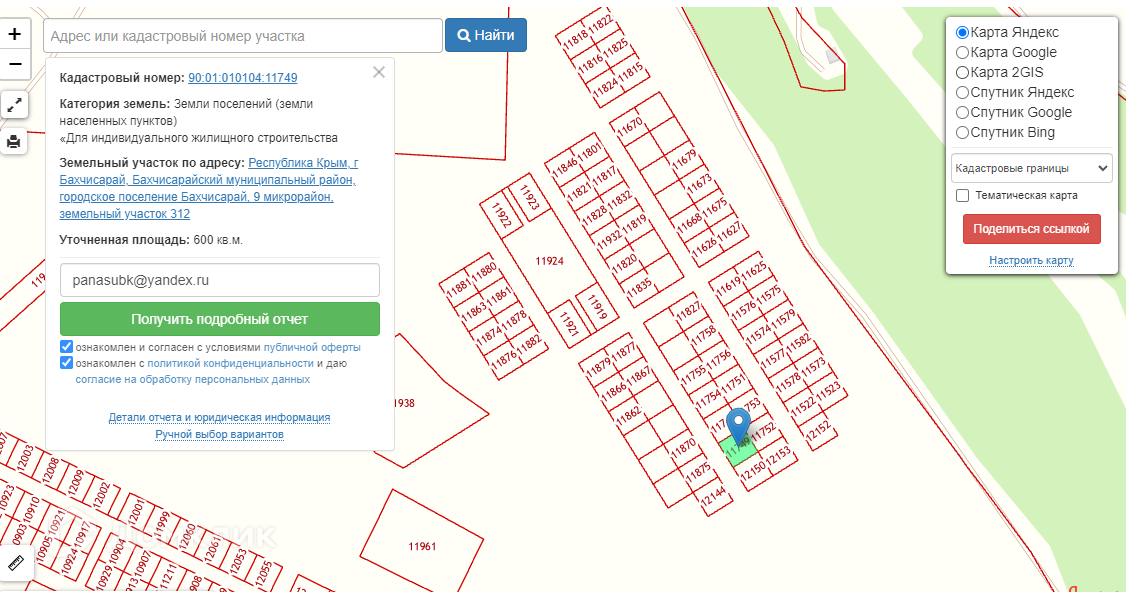Open Детали отчета и юридическая информация
The width and height of the screenshot is (1126, 592).
click(219, 417)
